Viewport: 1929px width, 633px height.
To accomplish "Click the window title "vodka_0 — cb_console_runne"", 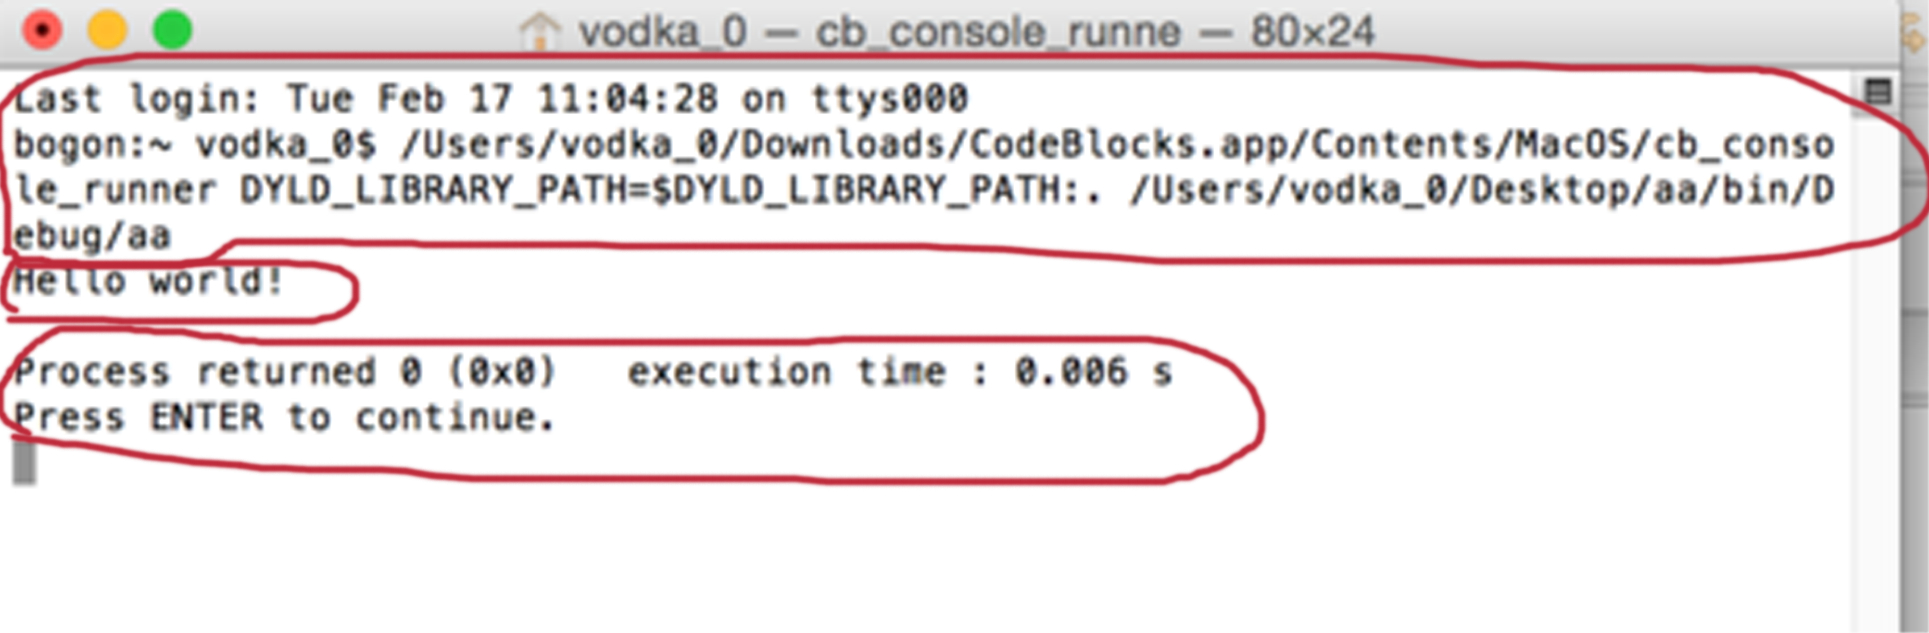I will click(878, 32).
